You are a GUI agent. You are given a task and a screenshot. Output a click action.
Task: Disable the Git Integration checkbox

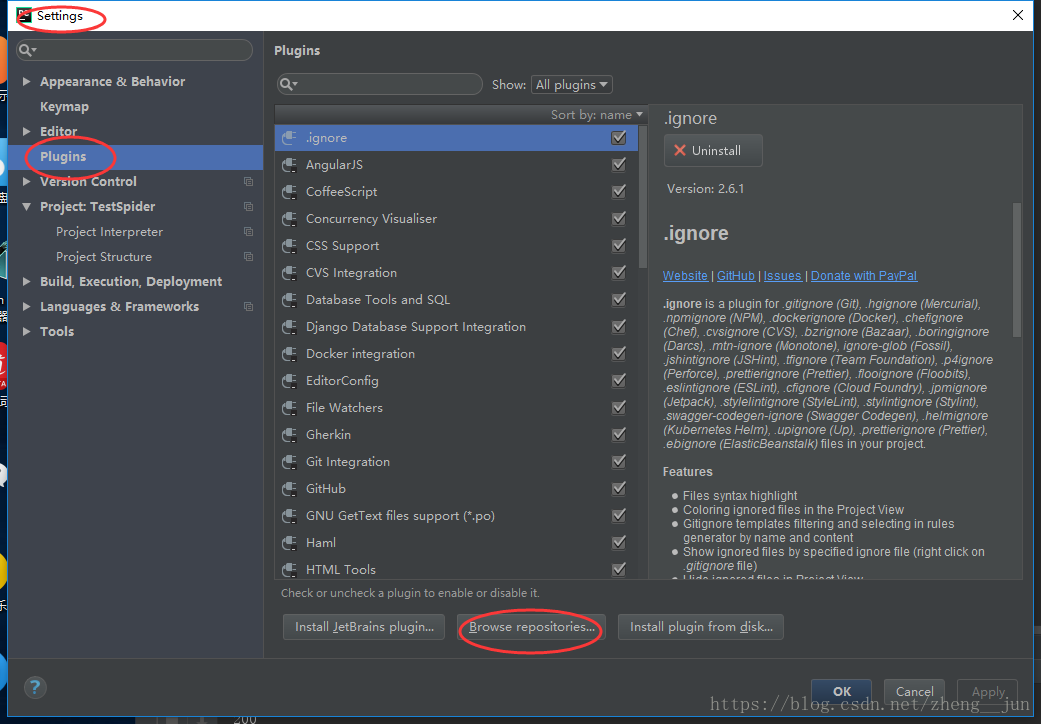pyautogui.click(x=619, y=461)
